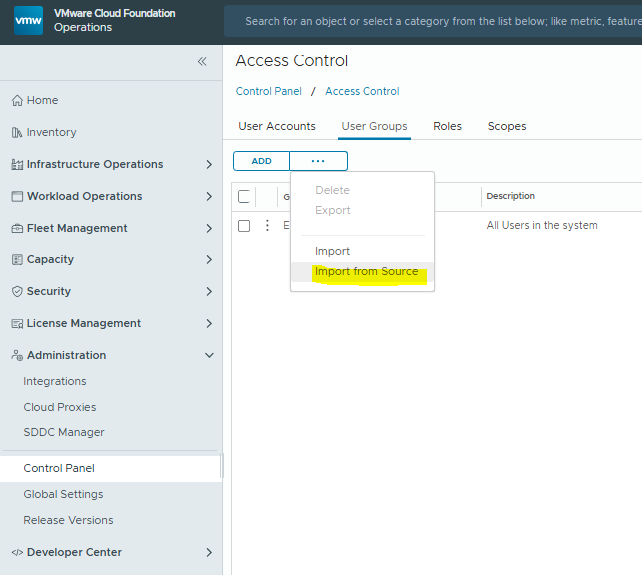
Task: Click the VMware vmw logo icon
Action: [x=28, y=21]
